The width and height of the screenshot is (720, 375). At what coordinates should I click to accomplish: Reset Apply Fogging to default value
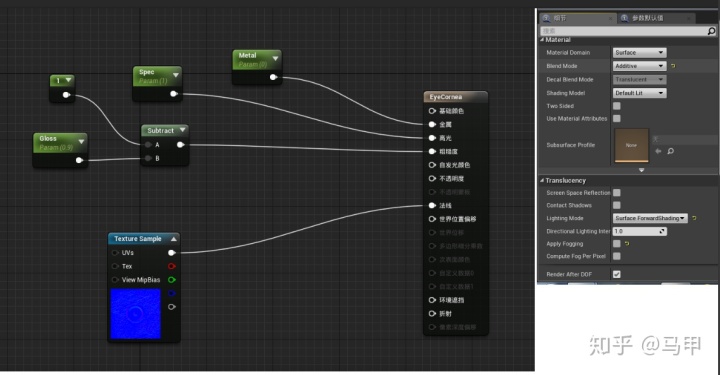(627, 244)
